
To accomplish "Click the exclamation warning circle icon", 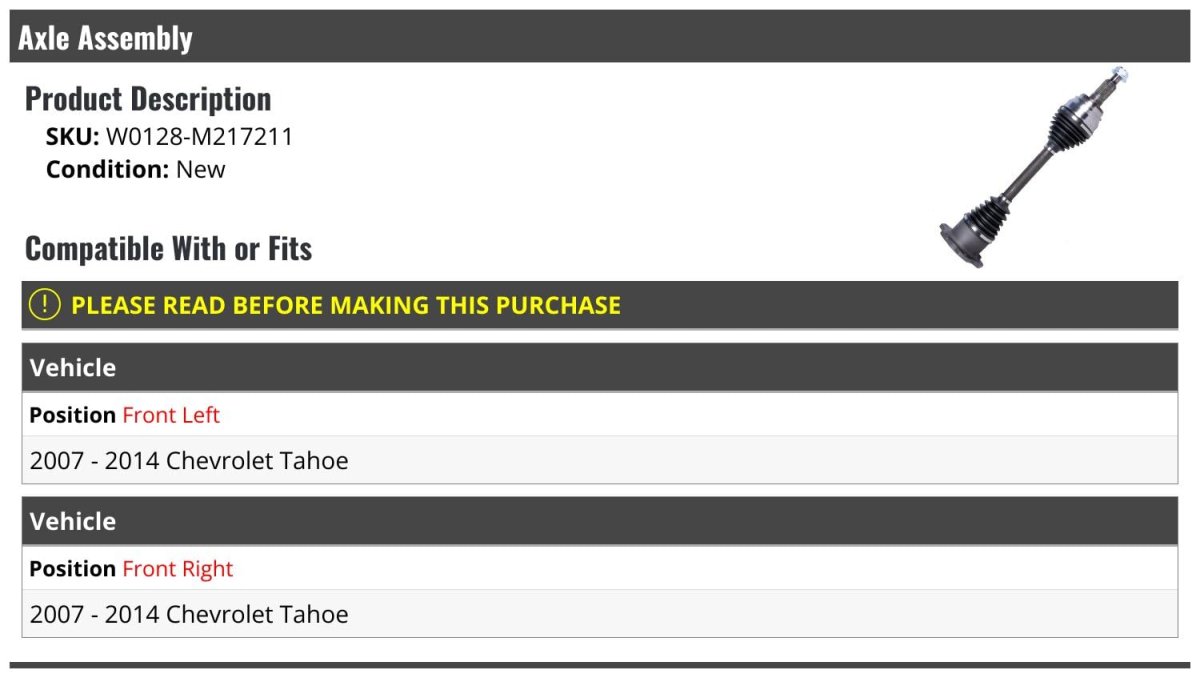I will (44, 305).
